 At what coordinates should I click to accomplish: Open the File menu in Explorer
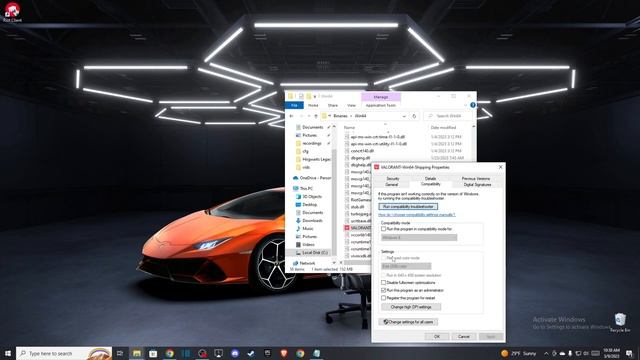click(x=294, y=105)
